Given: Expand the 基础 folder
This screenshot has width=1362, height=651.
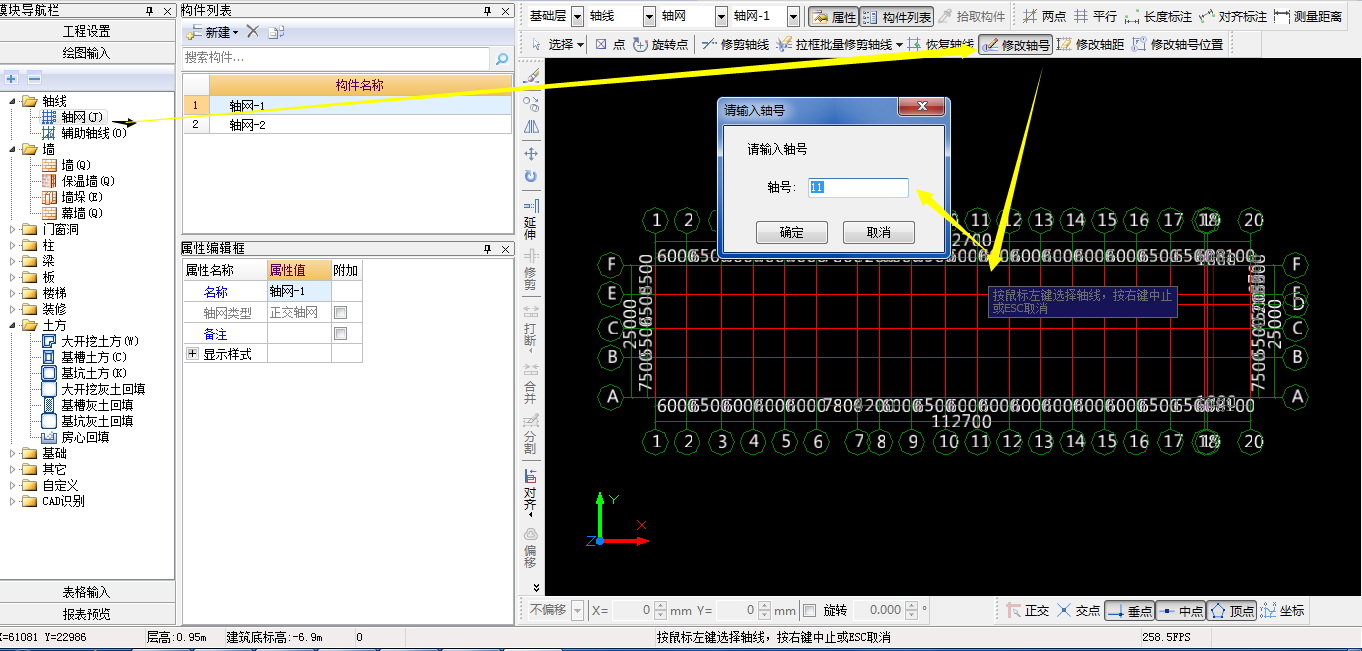Looking at the screenshot, I should tap(13, 453).
